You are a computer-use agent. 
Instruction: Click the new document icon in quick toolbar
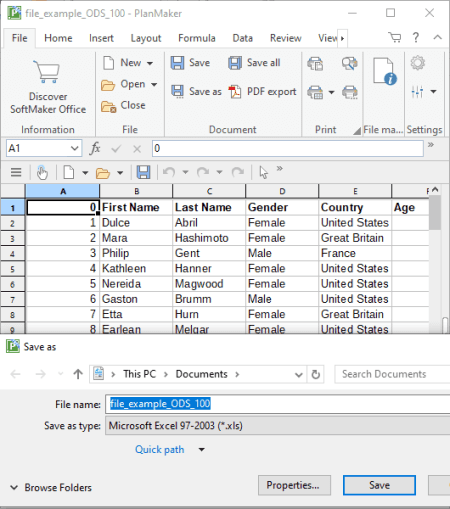click(x=69, y=172)
